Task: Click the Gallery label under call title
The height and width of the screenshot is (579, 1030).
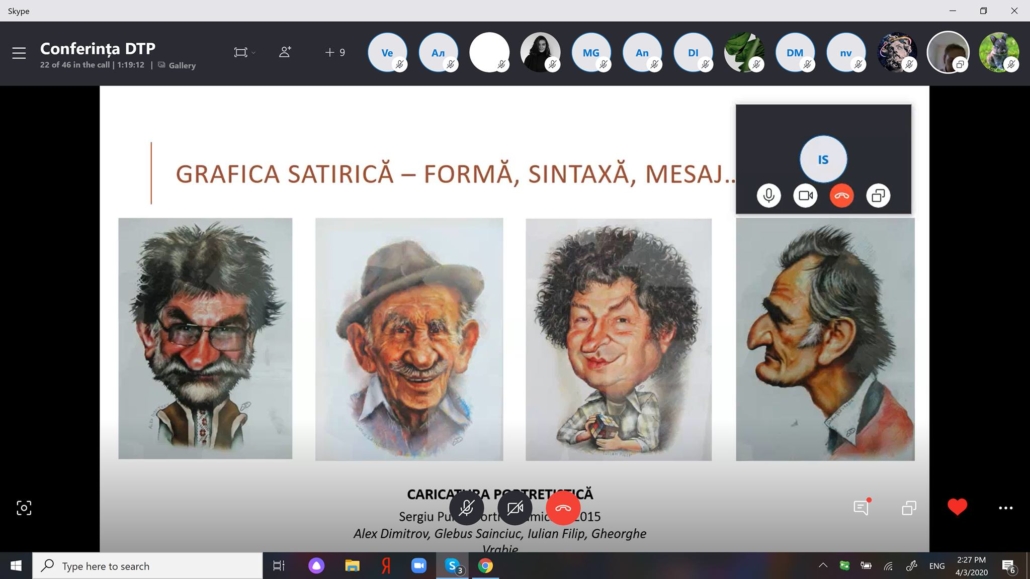Action: (x=181, y=66)
